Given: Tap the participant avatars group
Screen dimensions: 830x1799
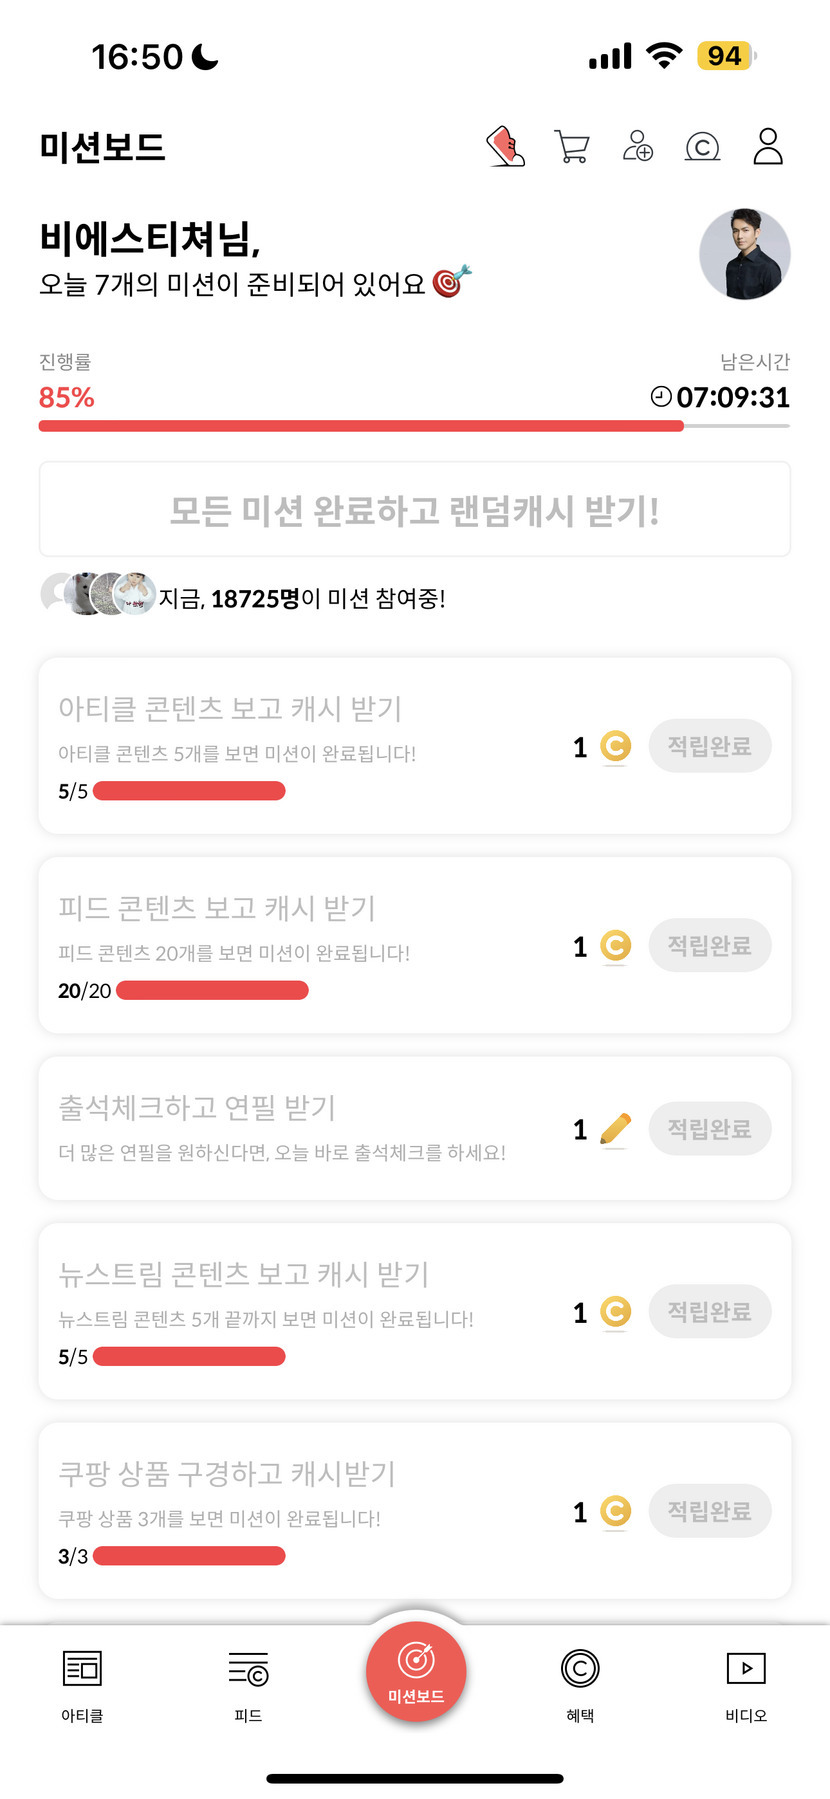Looking at the screenshot, I should pyautogui.click(x=98, y=594).
